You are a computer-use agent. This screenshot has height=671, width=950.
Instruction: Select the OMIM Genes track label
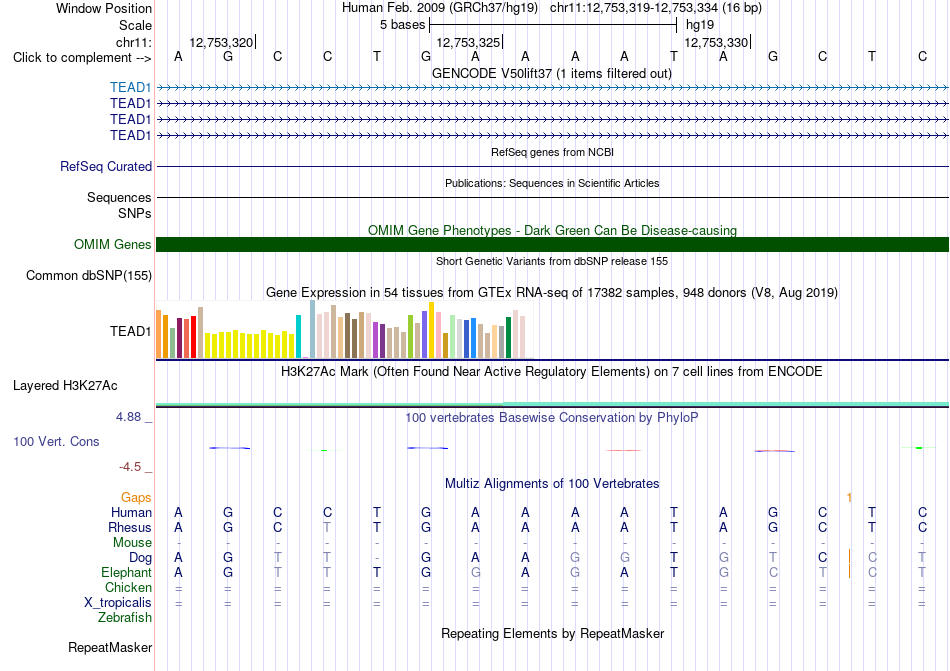(x=113, y=245)
